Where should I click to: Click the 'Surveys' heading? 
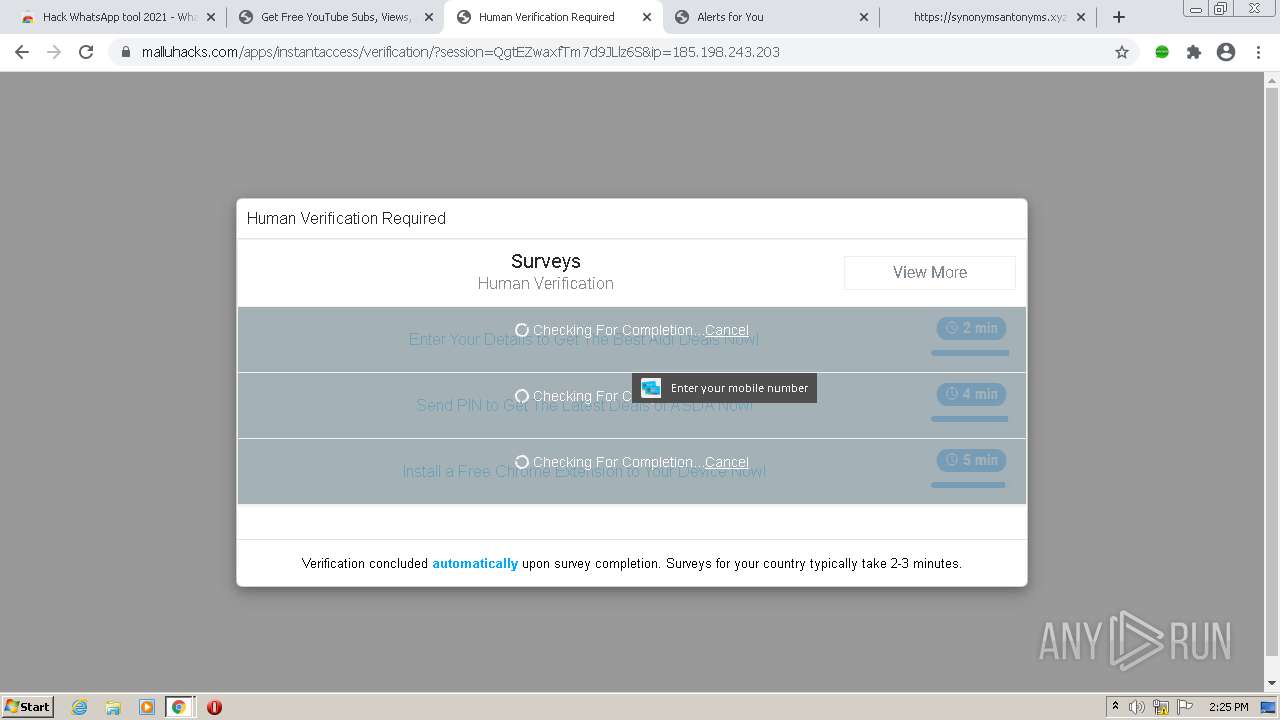546,261
